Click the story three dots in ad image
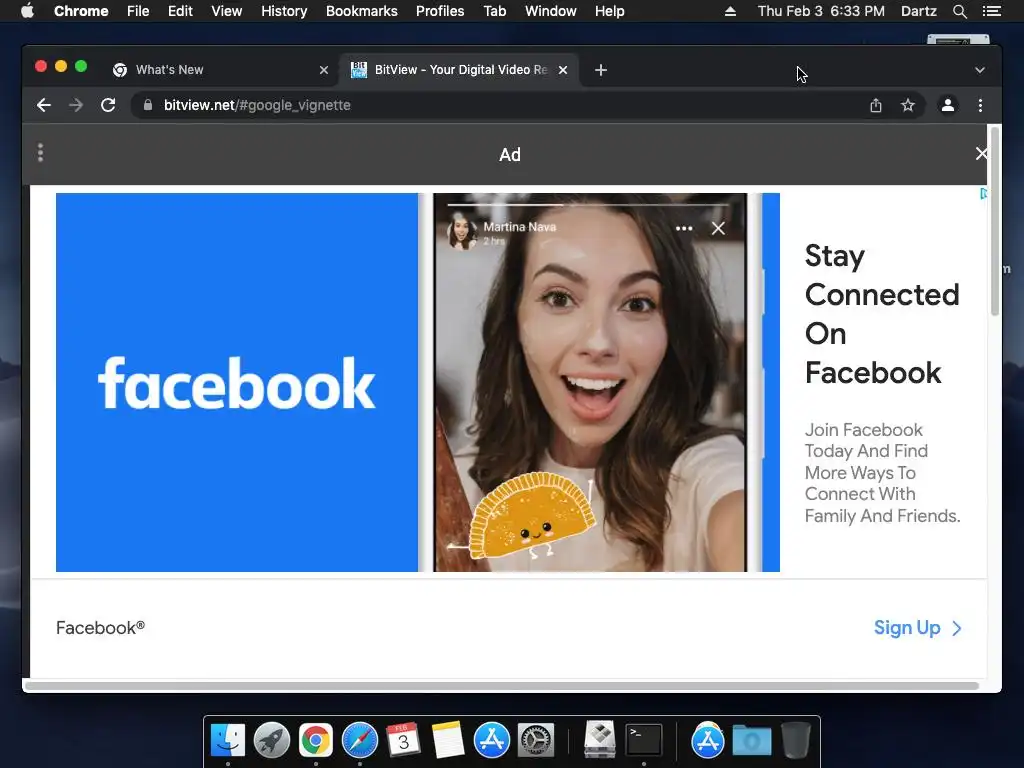 [x=684, y=228]
